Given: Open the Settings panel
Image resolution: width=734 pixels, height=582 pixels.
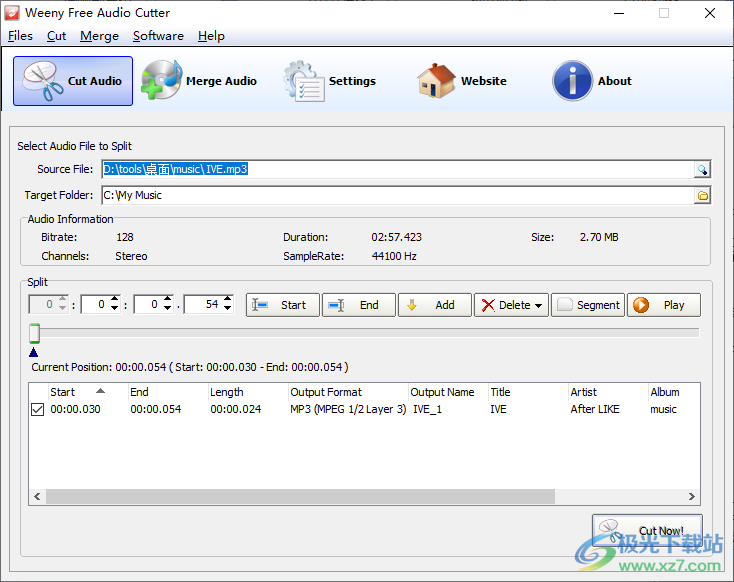Looking at the screenshot, I should pyautogui.click(x=330, y=81).
